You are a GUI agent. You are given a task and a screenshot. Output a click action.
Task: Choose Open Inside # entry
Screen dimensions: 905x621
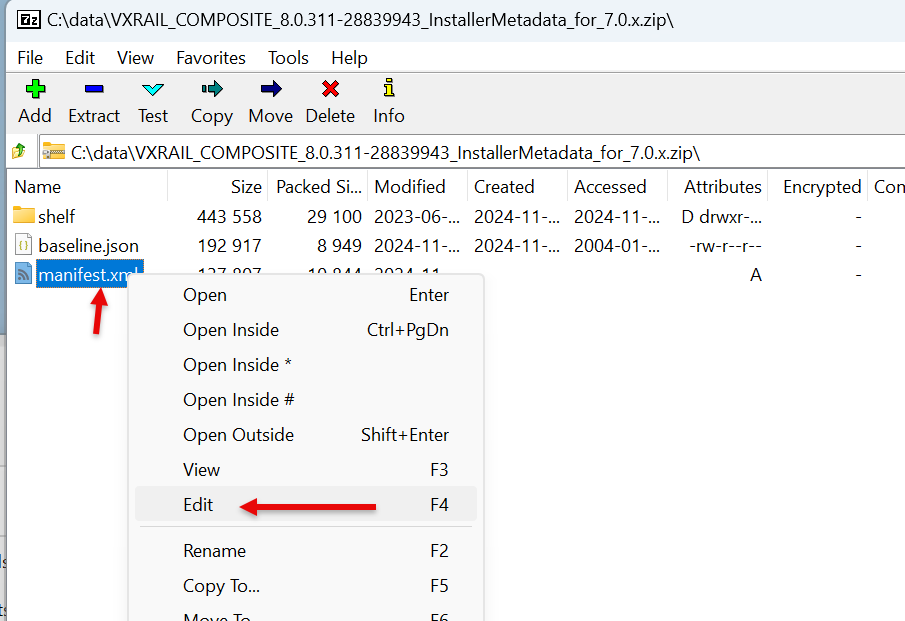pos(306,400)
